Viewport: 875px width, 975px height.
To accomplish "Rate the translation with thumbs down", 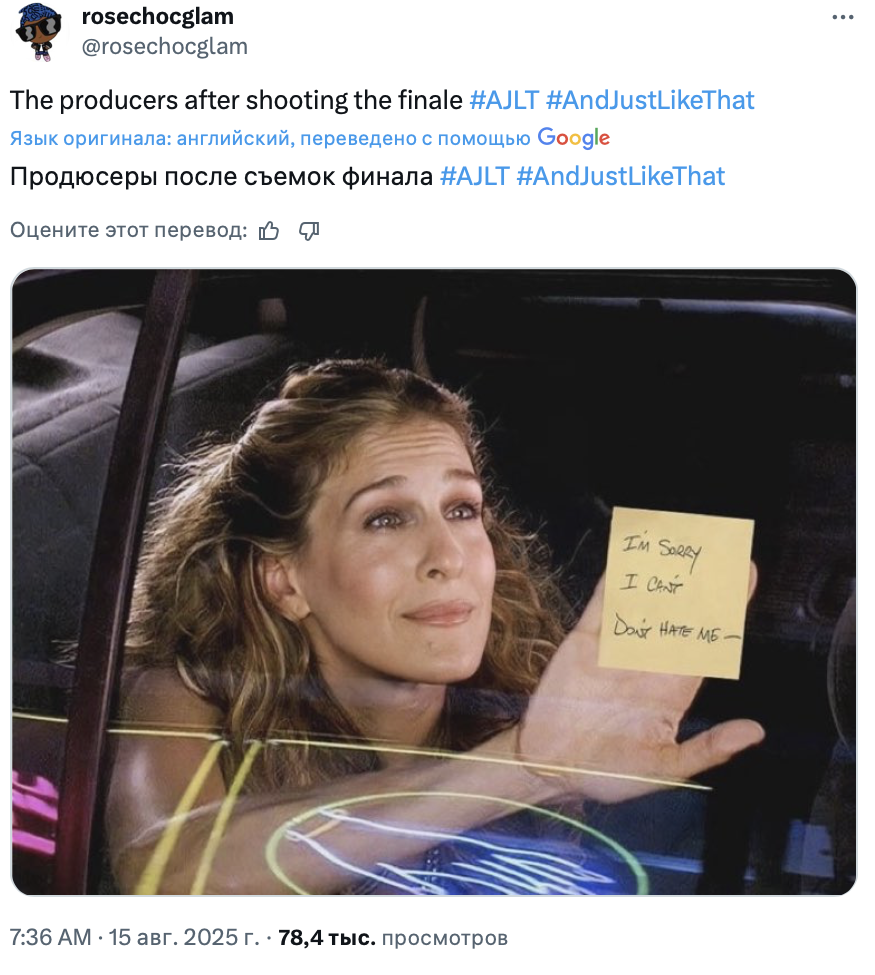I will coord(308,231).
